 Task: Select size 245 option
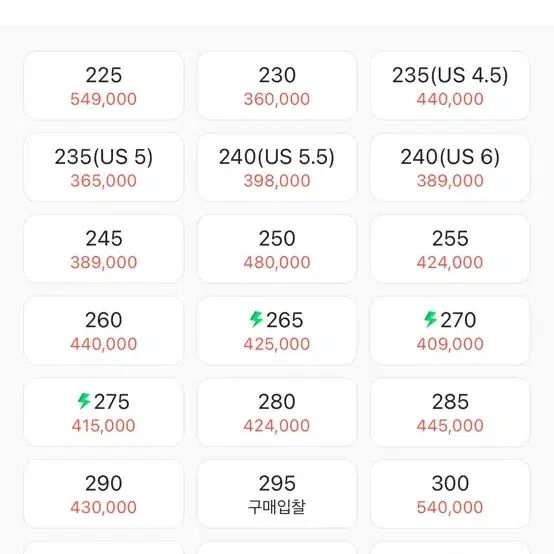104,249
